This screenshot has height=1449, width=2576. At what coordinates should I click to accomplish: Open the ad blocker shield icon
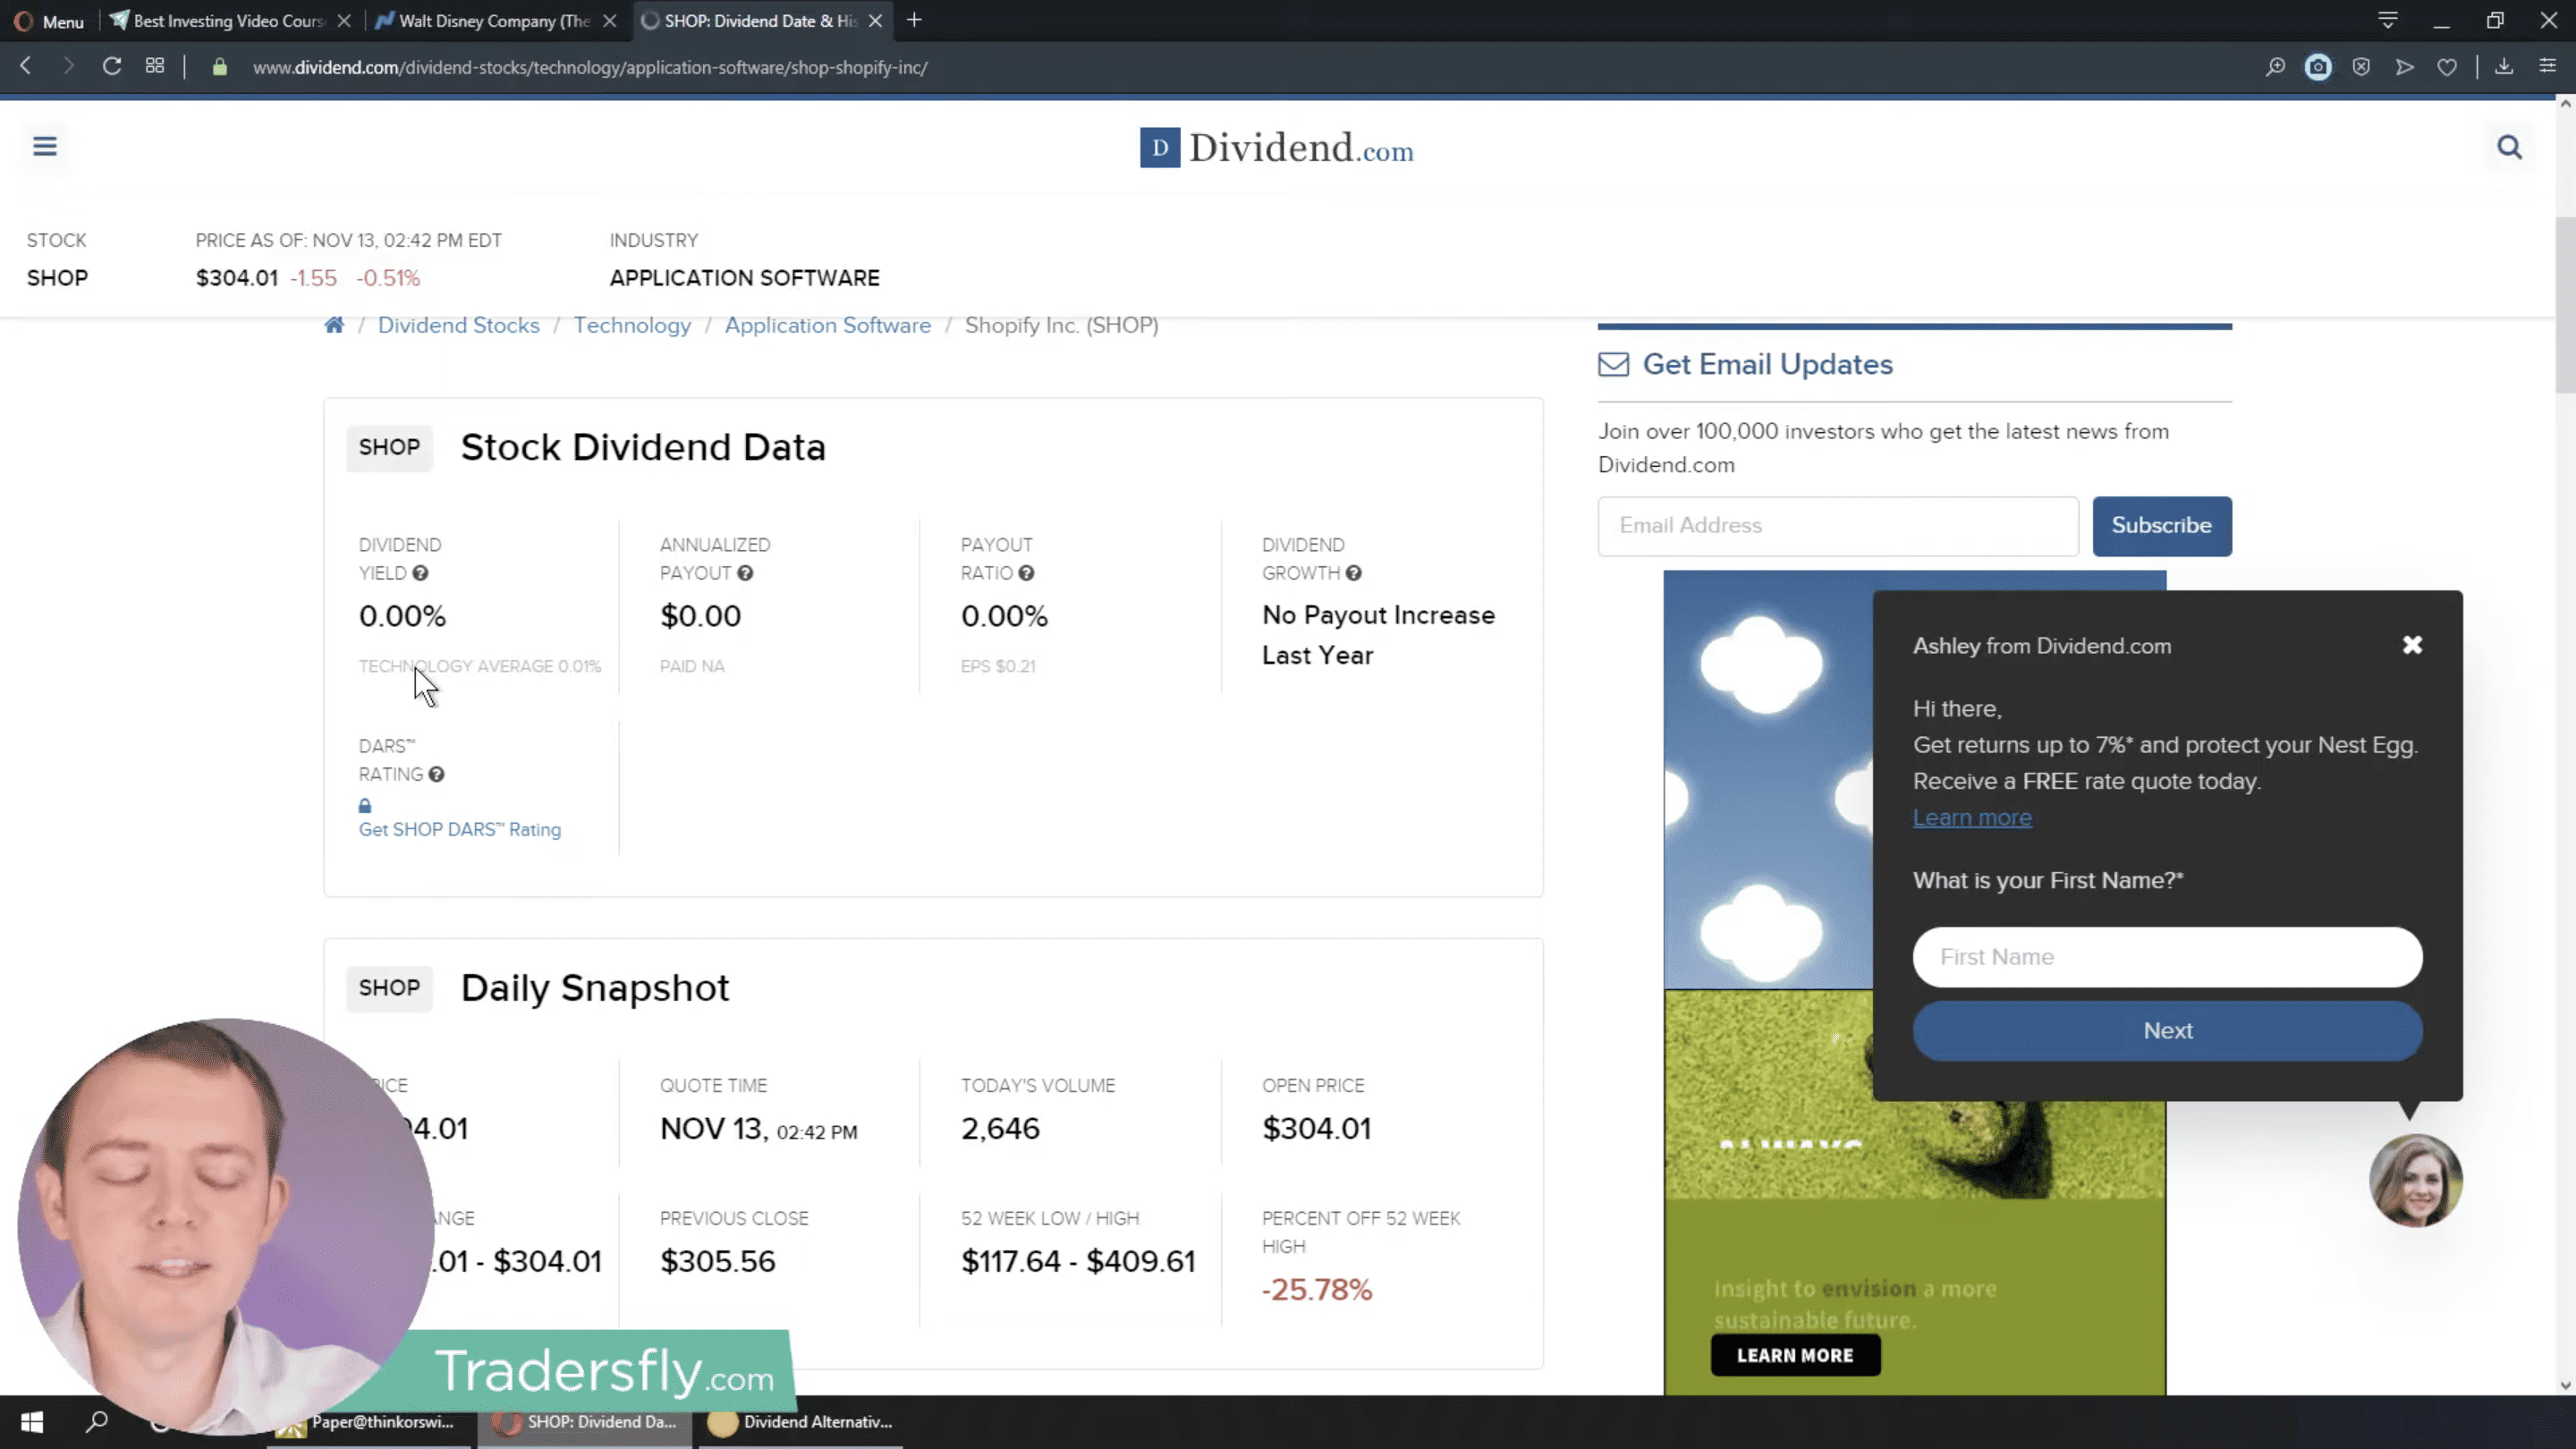pyautogui.click(x=2361, y=67)
